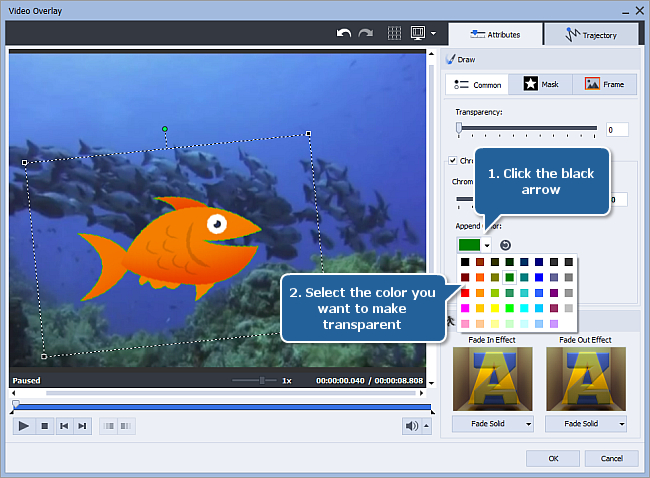
Task: Confirm with the OK button
Action: [553, 459]
